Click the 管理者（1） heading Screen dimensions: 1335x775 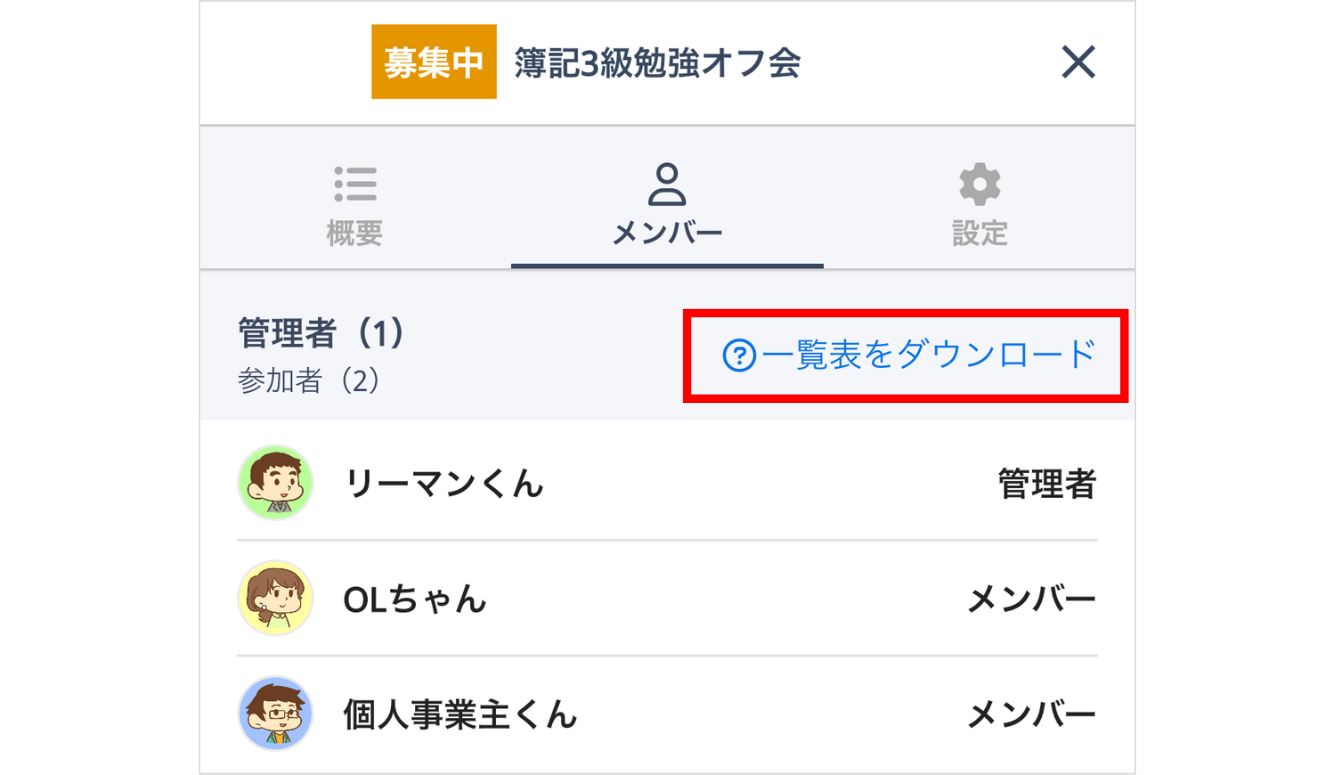coord(322,333)
